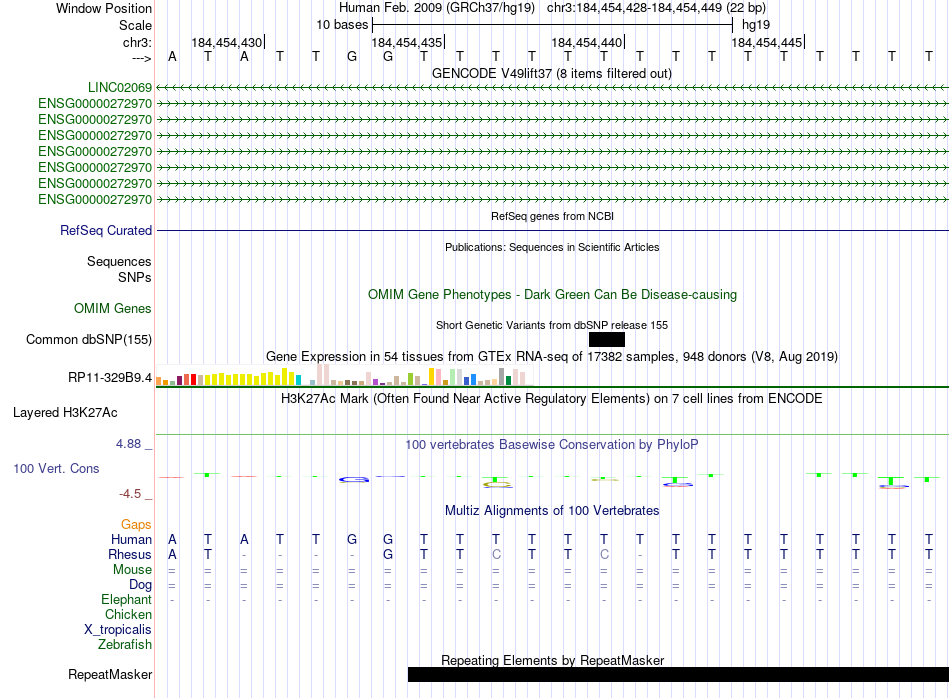Open Repeating Elements by RepeatMasker title

(552, 660)
